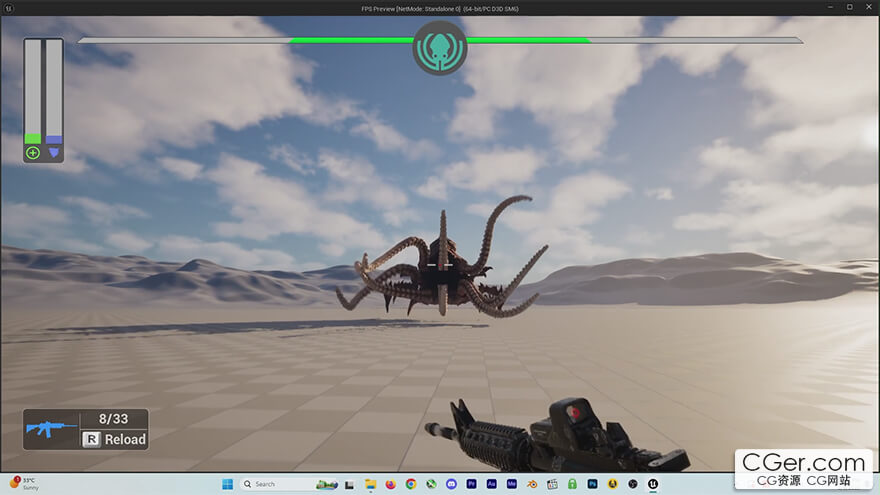Open the Unreal Engine taskbar icon

pos(653,484)
